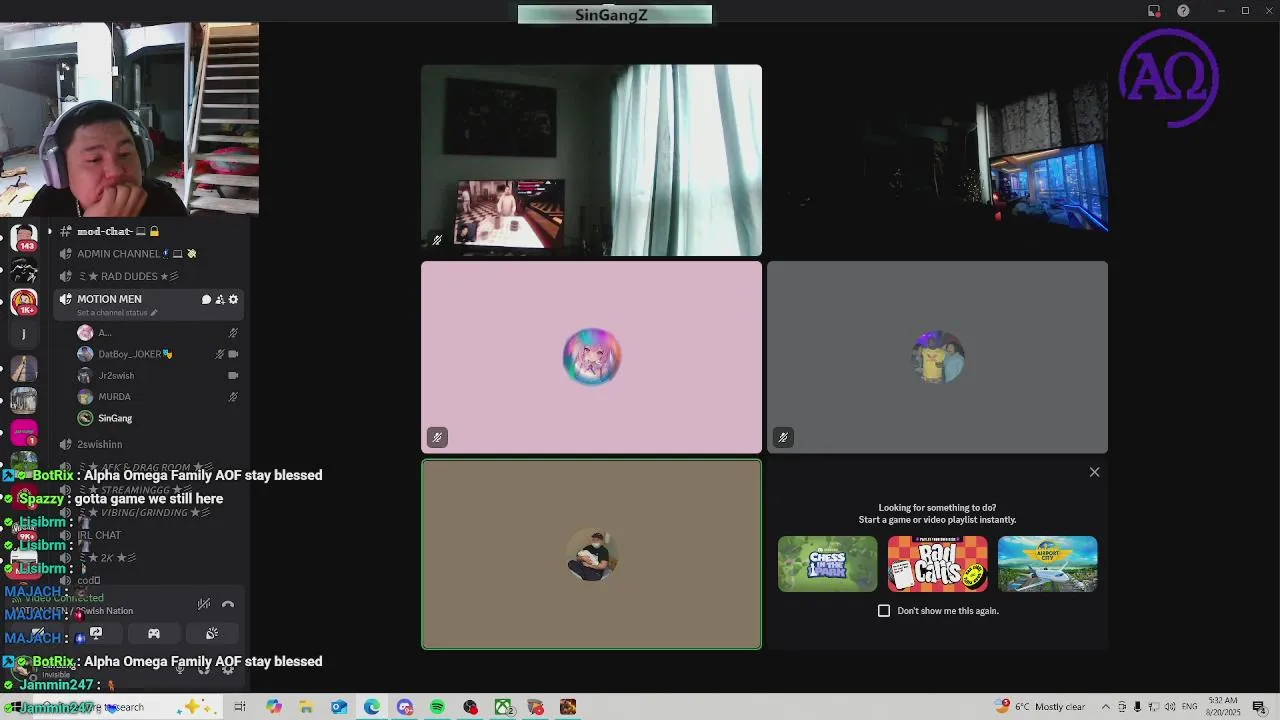Click the camera icon on the DatBoy_JOKER row
Image resolution: width=1280 pixels, height=720 pixels.
tap(233, 354)
